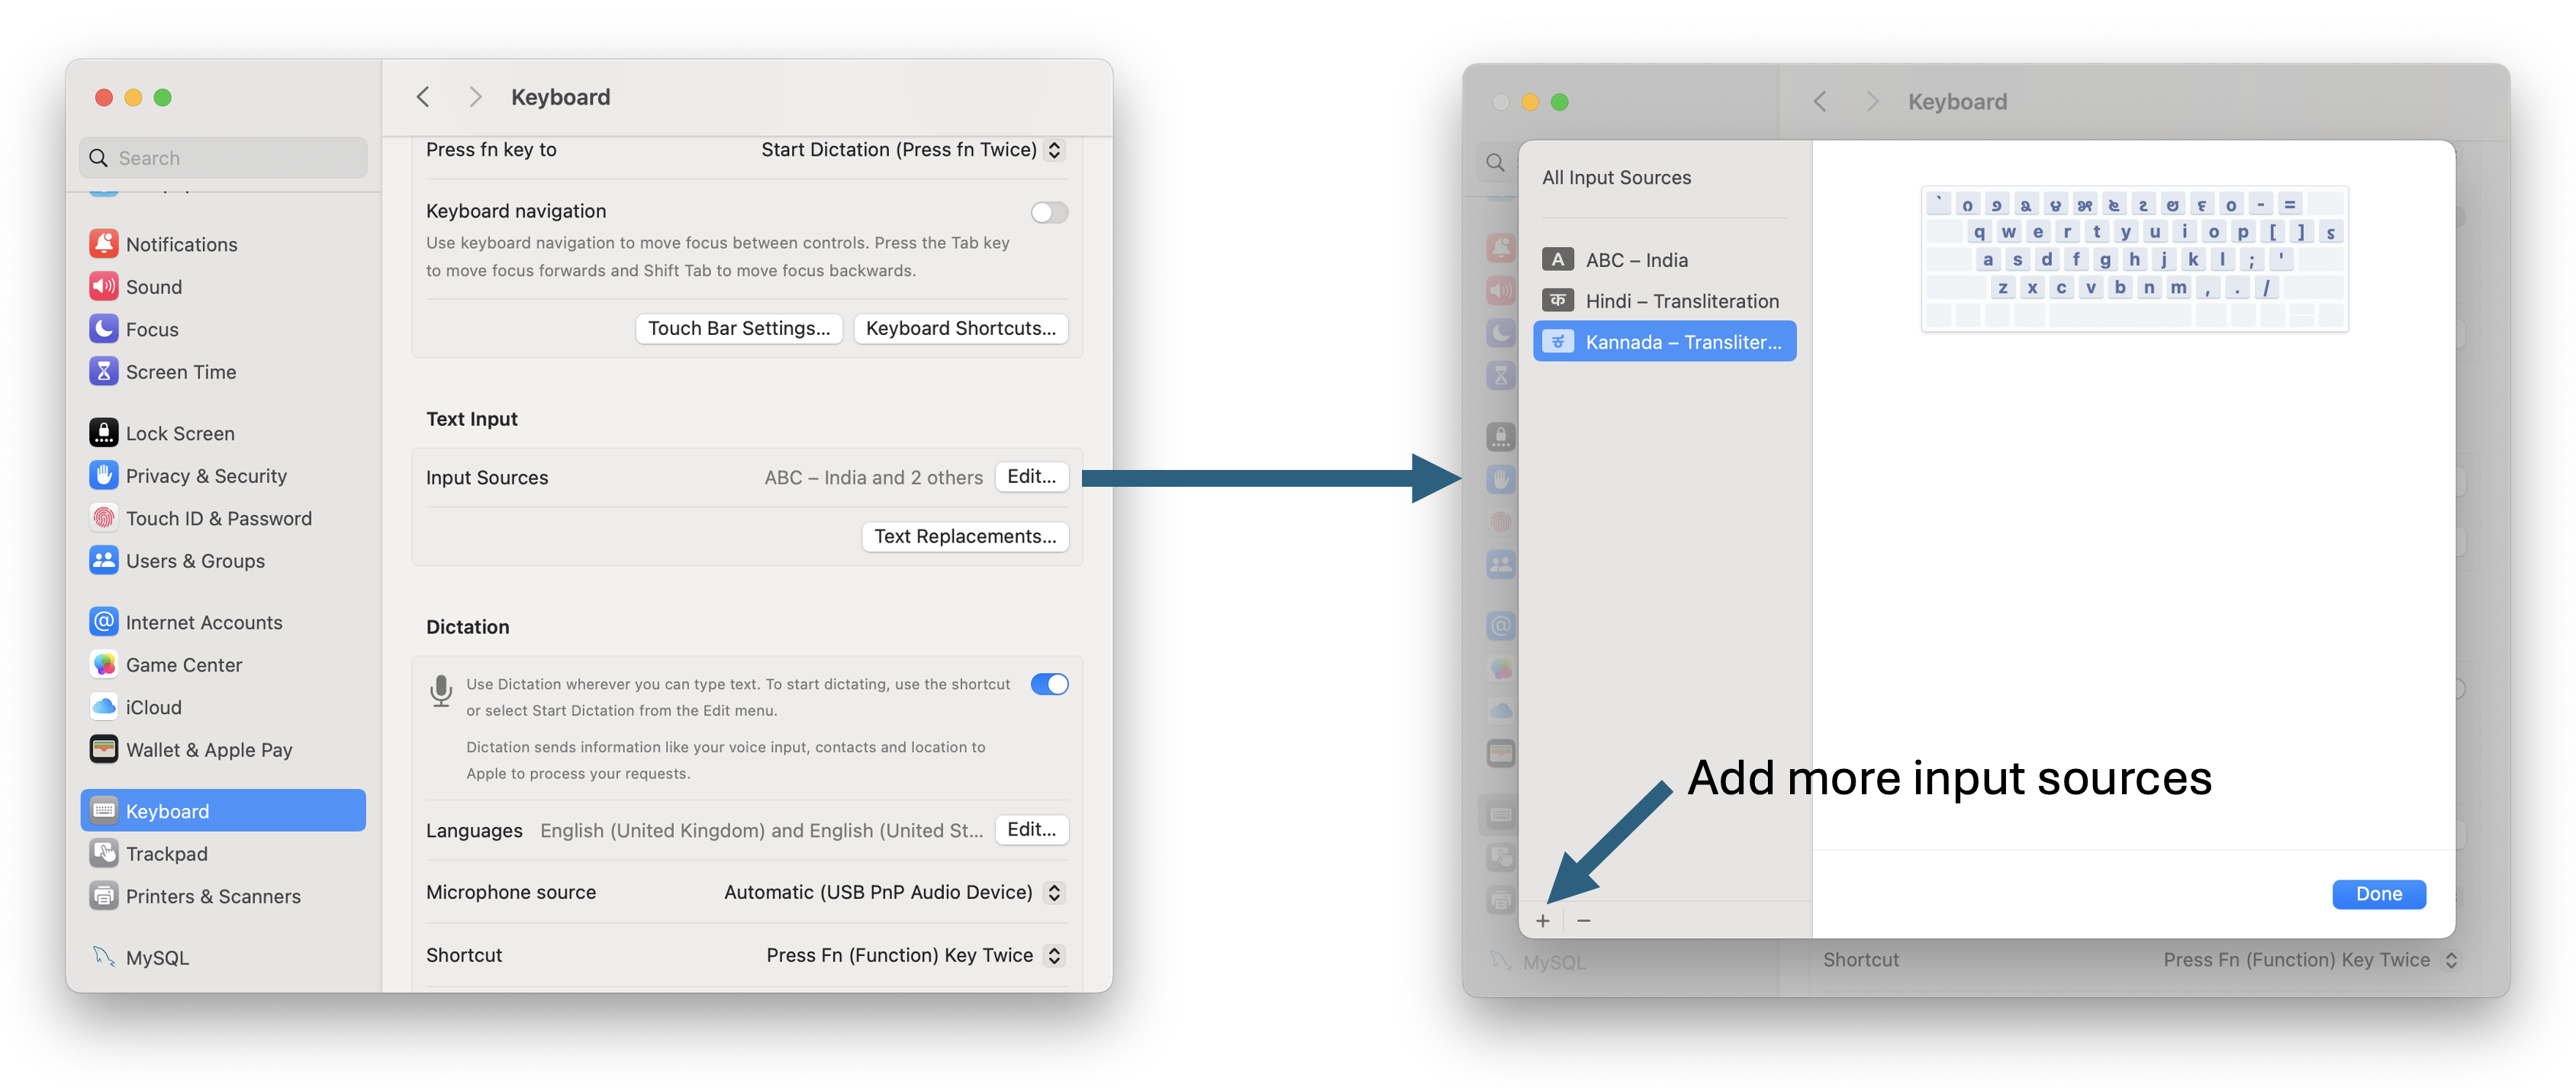The width and height of the screenshot is (2576, 1088).
Task: Click the plus button to add input source
Action: tap(1543, 921)
